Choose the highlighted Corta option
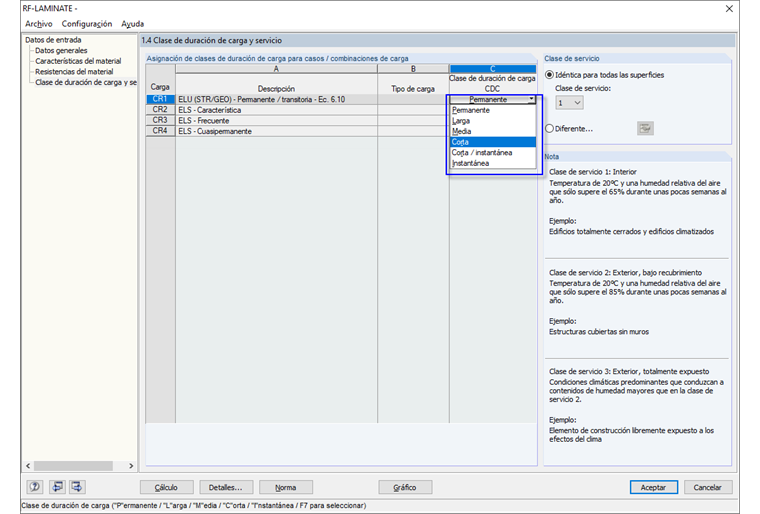 (x=492, y=142)
